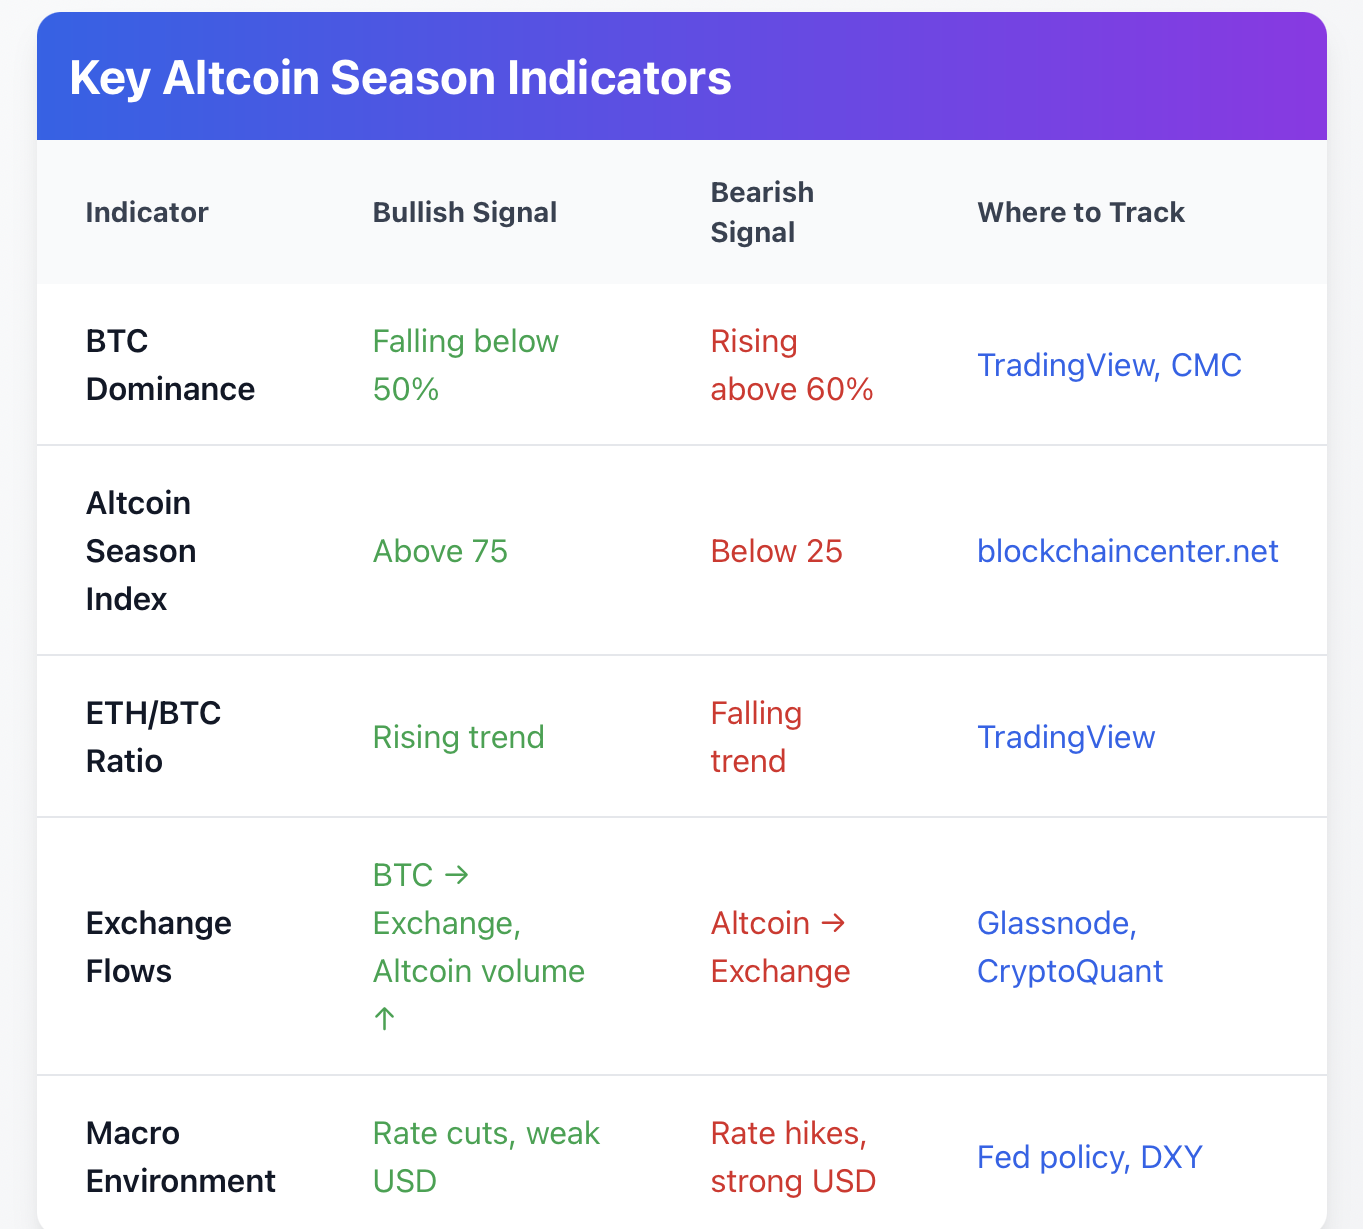
Task: Click the "Where to Track" header
Action: point(1080,212)
